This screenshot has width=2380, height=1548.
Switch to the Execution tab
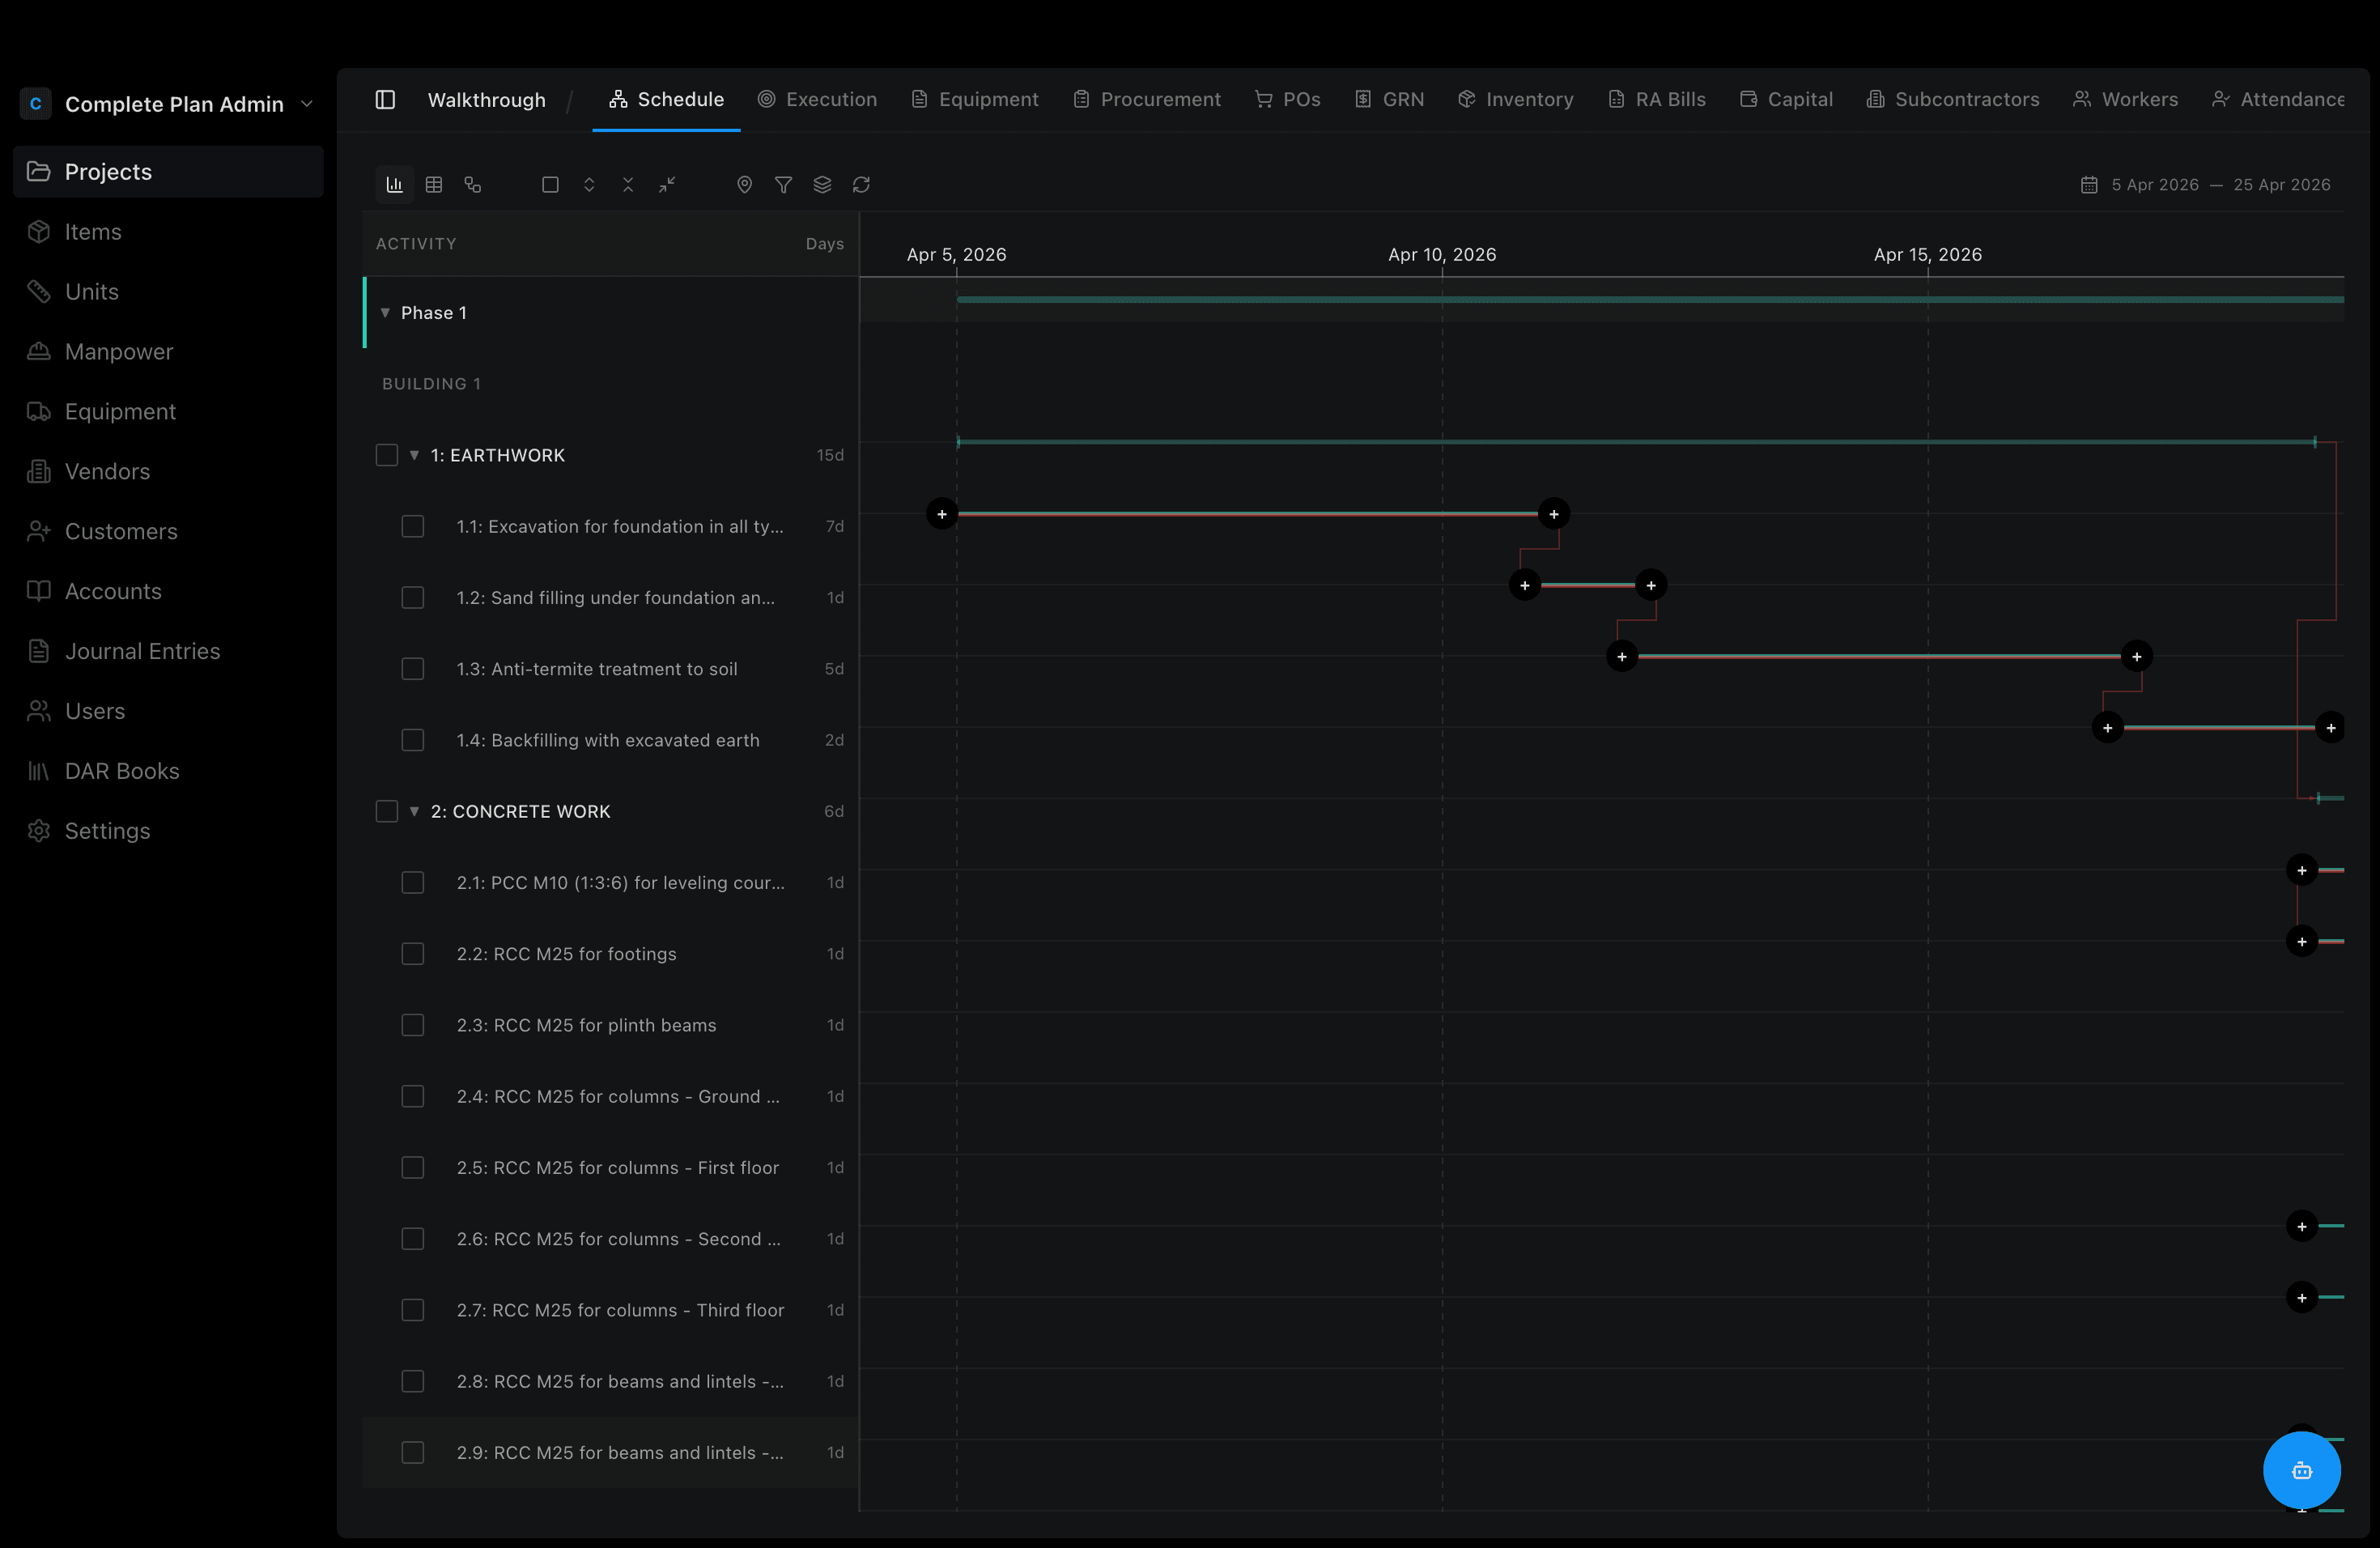pyautogui.click(x=817, y=99)
